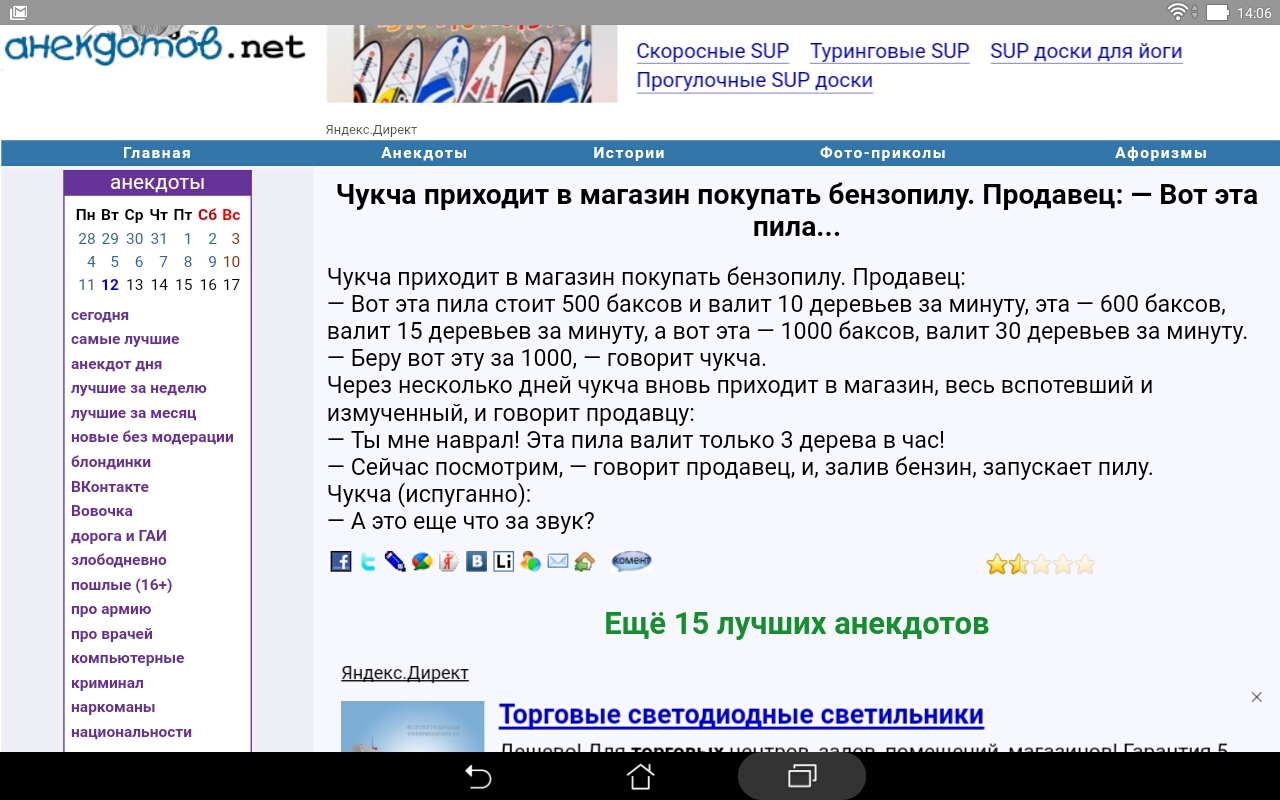Screen dimensions: 1280x800
Task: Share the joke on Twitter
Action: click(x=367, y=561)
